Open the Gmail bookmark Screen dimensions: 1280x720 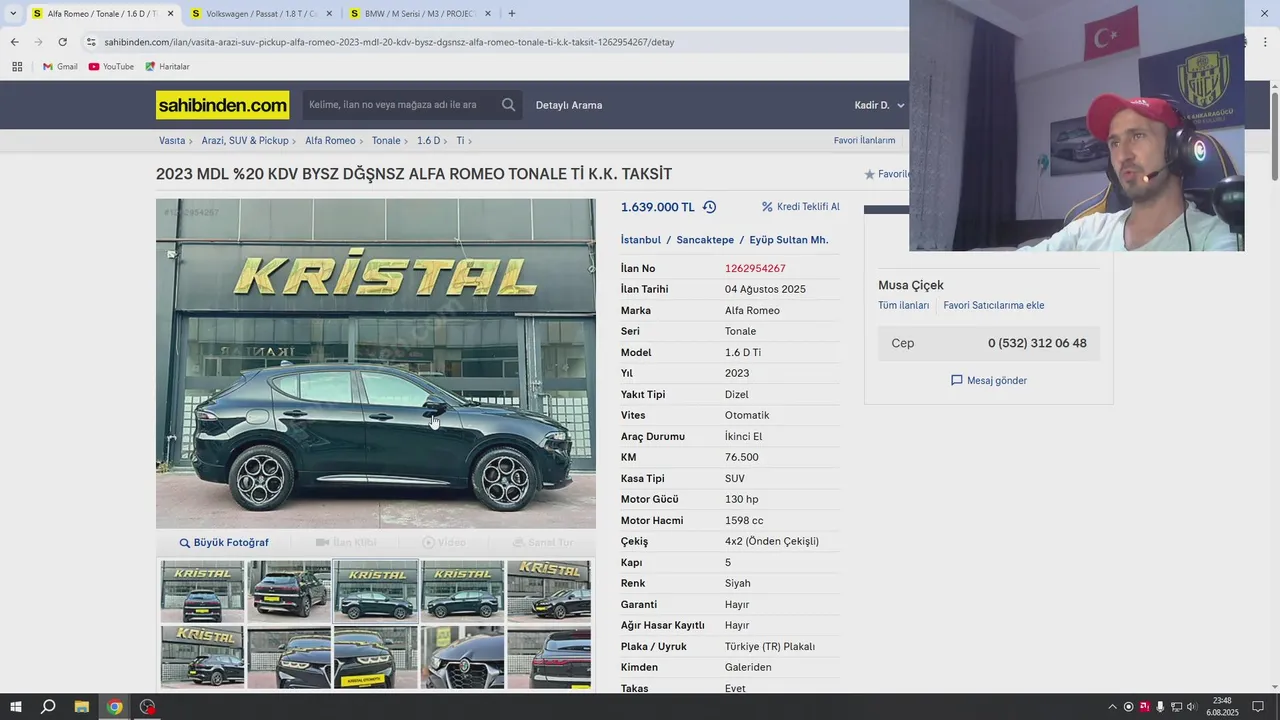(x=60, y=67)
